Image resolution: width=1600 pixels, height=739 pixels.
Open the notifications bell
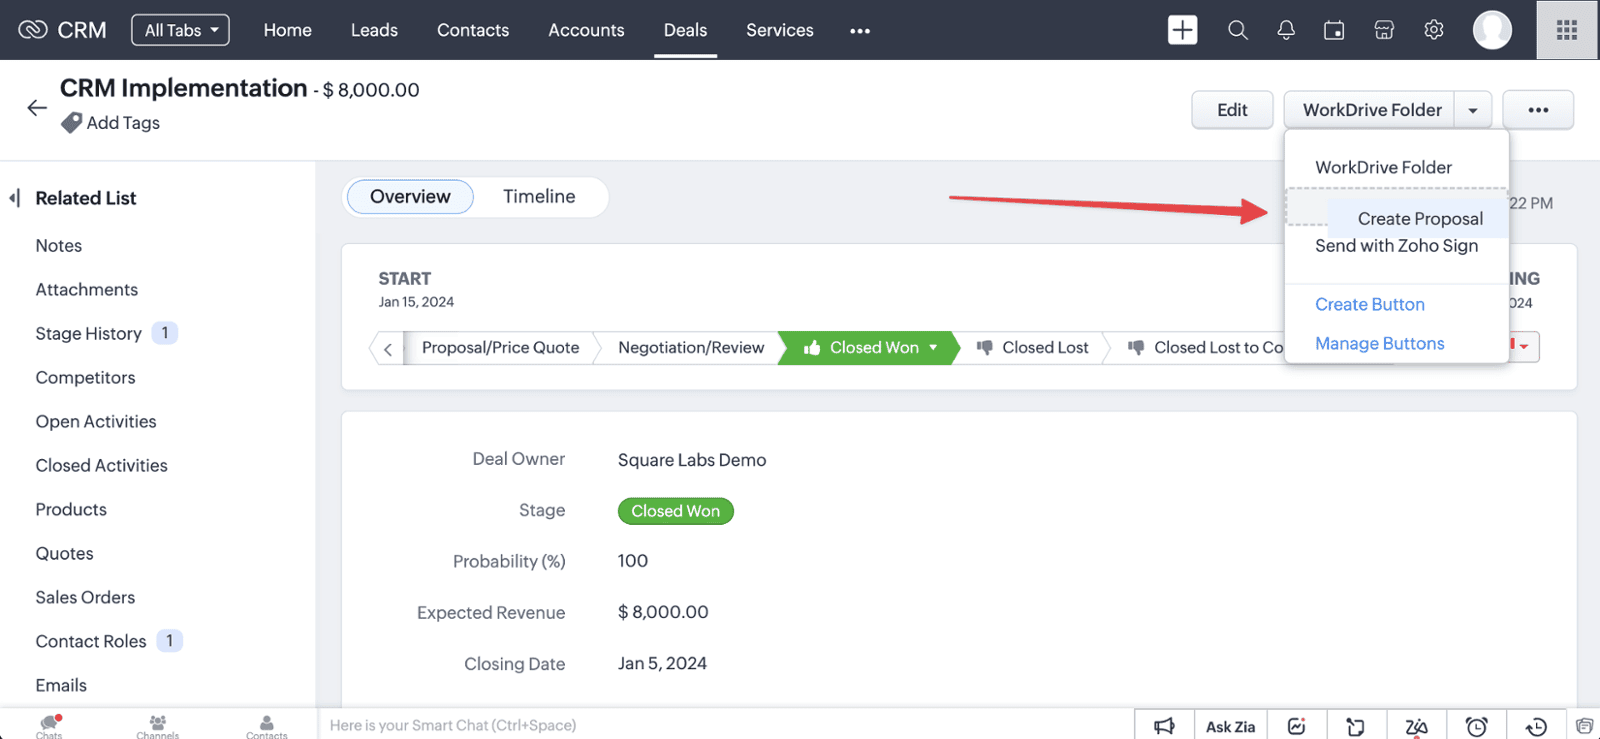[1286, 30]
